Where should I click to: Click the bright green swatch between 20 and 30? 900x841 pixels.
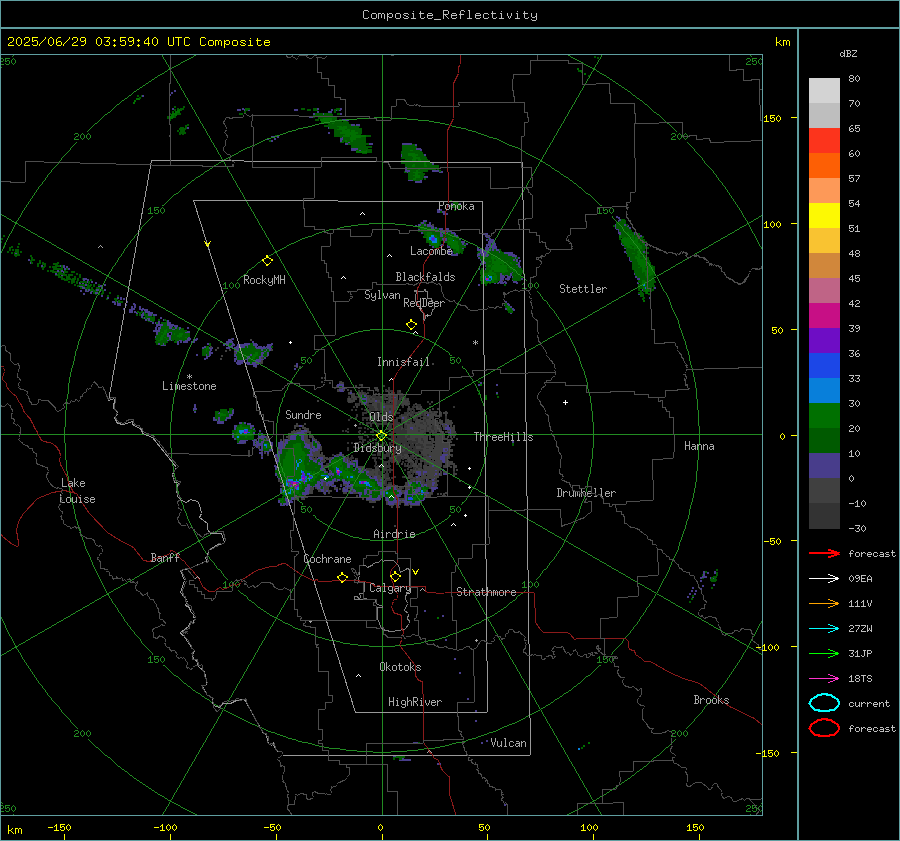(x=824, y=416)
